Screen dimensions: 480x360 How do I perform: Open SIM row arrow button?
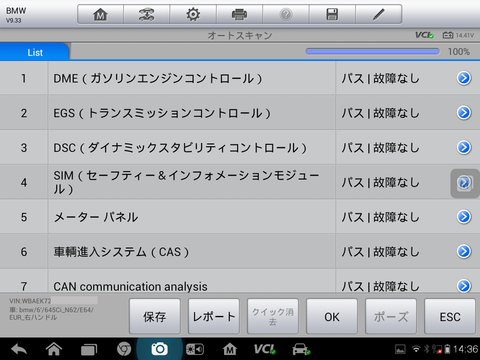tap(464, 182)
